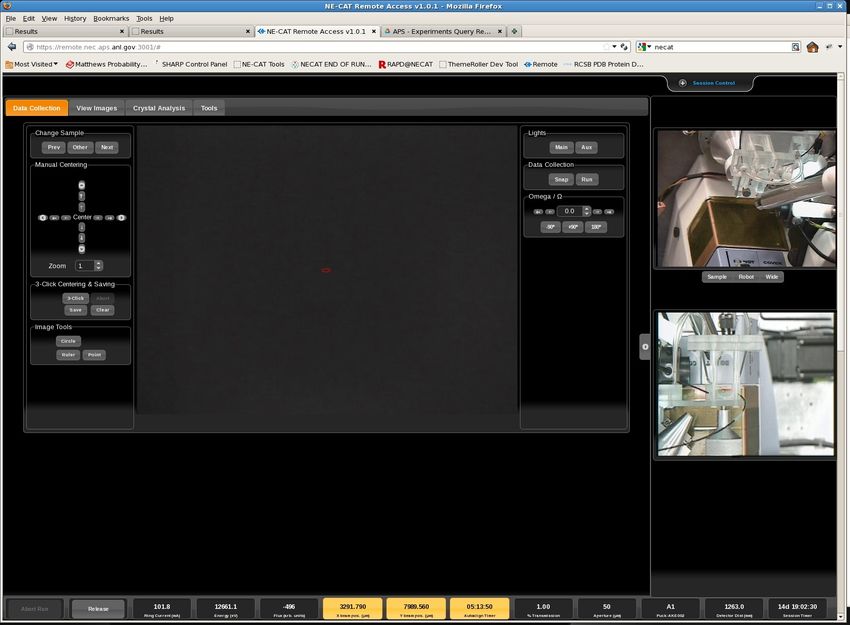Toggle the Aux light

coord(587,147)
